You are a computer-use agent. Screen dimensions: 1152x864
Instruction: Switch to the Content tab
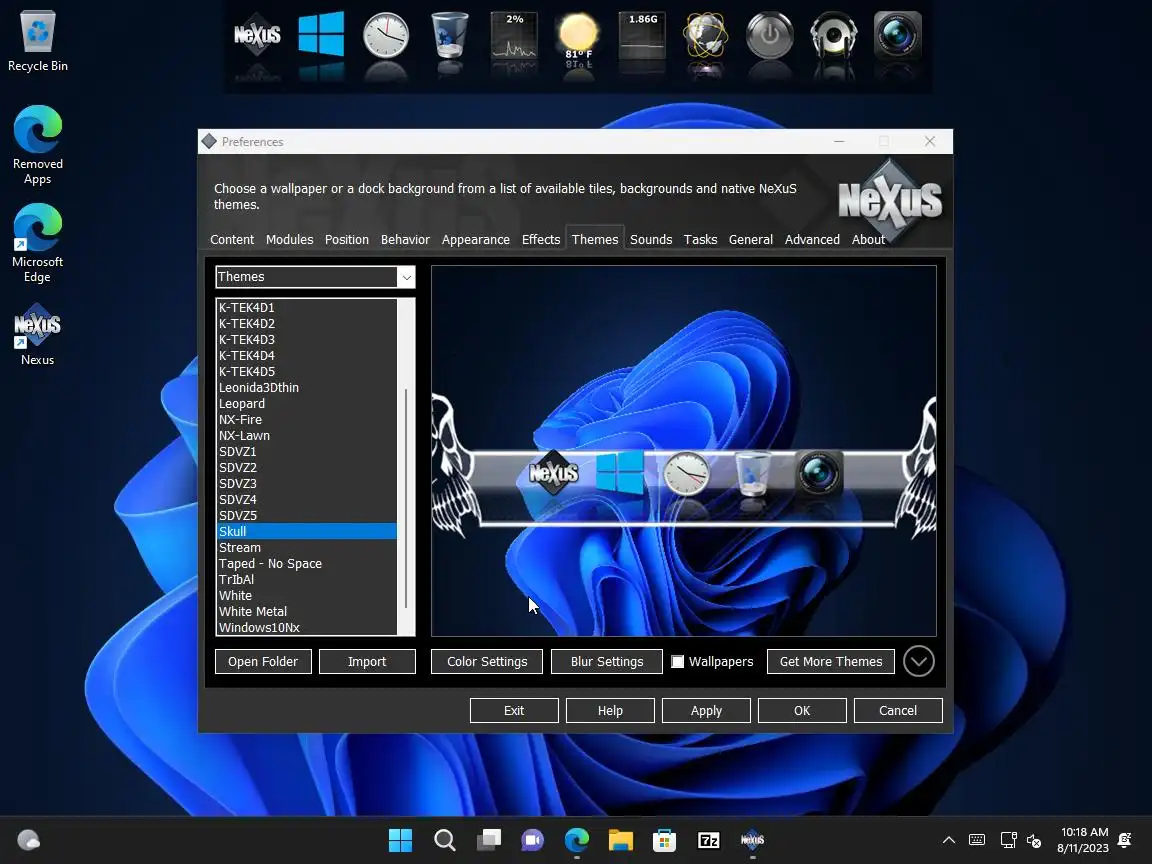click(x=231, y=240)
